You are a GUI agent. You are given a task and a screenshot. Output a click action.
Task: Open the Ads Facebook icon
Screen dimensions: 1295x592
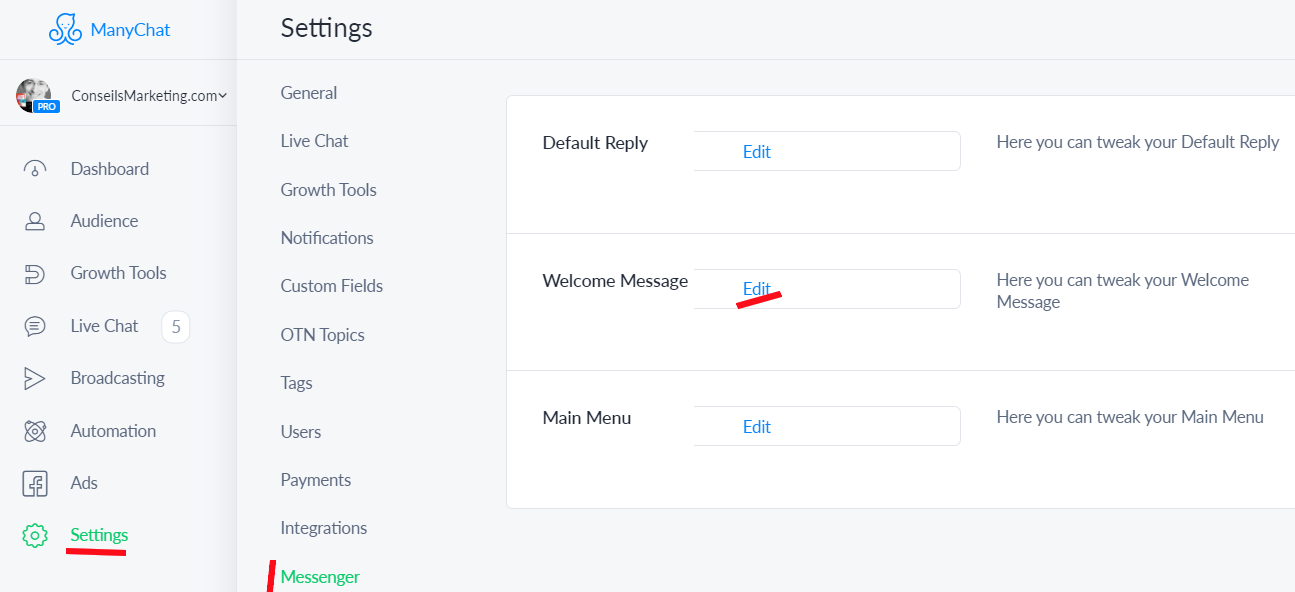tap(35, 483)
